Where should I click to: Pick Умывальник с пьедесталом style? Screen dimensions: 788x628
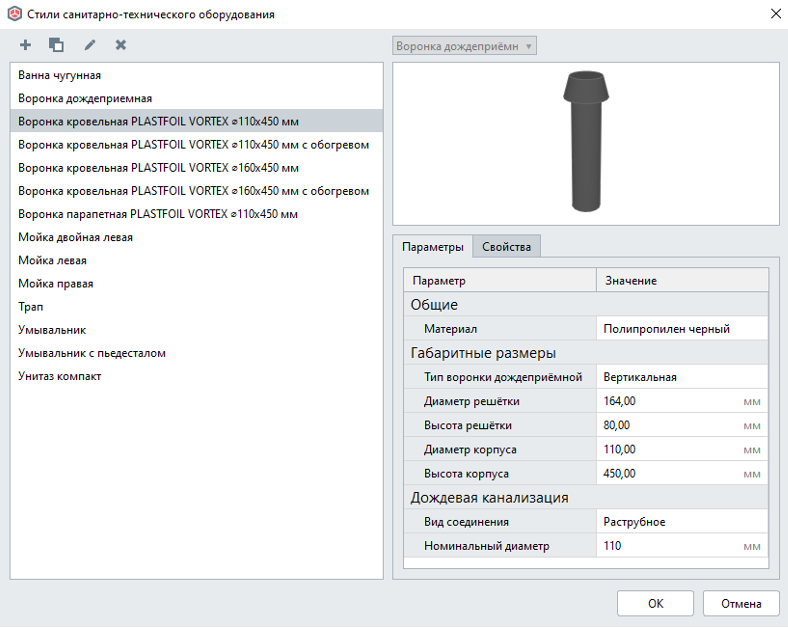click(x=92, y=353)
